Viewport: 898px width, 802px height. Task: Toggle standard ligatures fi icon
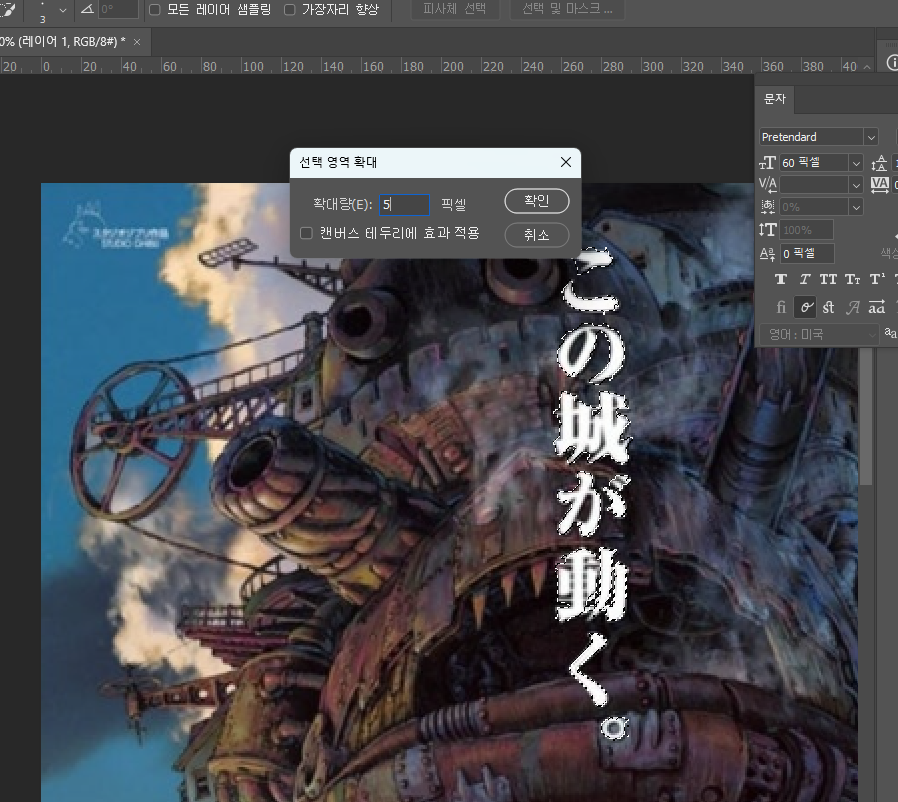click(781, 308)
